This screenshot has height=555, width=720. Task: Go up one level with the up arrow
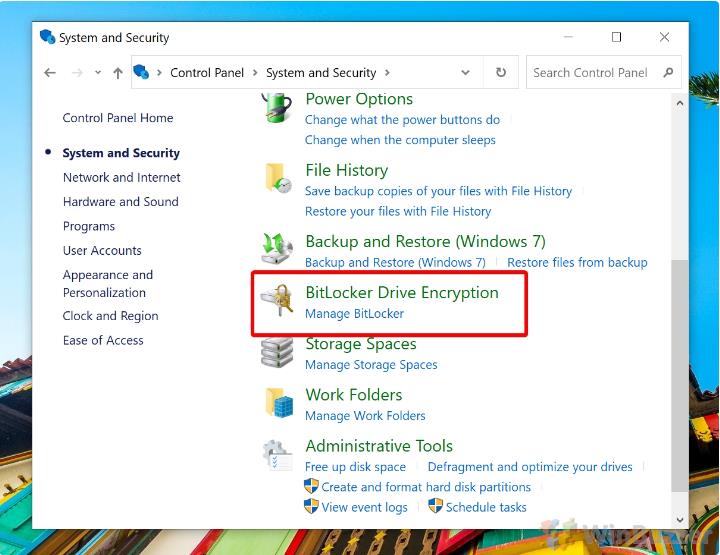click(x=118, y=73)
